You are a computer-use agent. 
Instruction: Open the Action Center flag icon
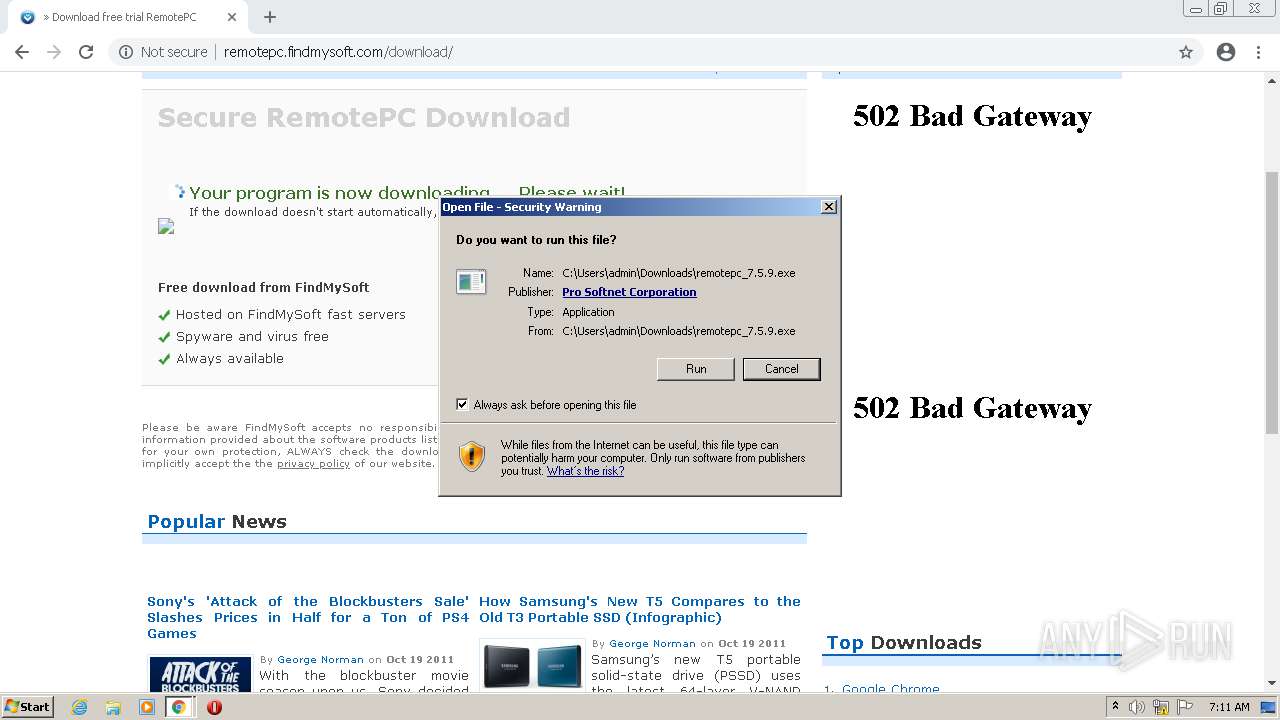1184,707
